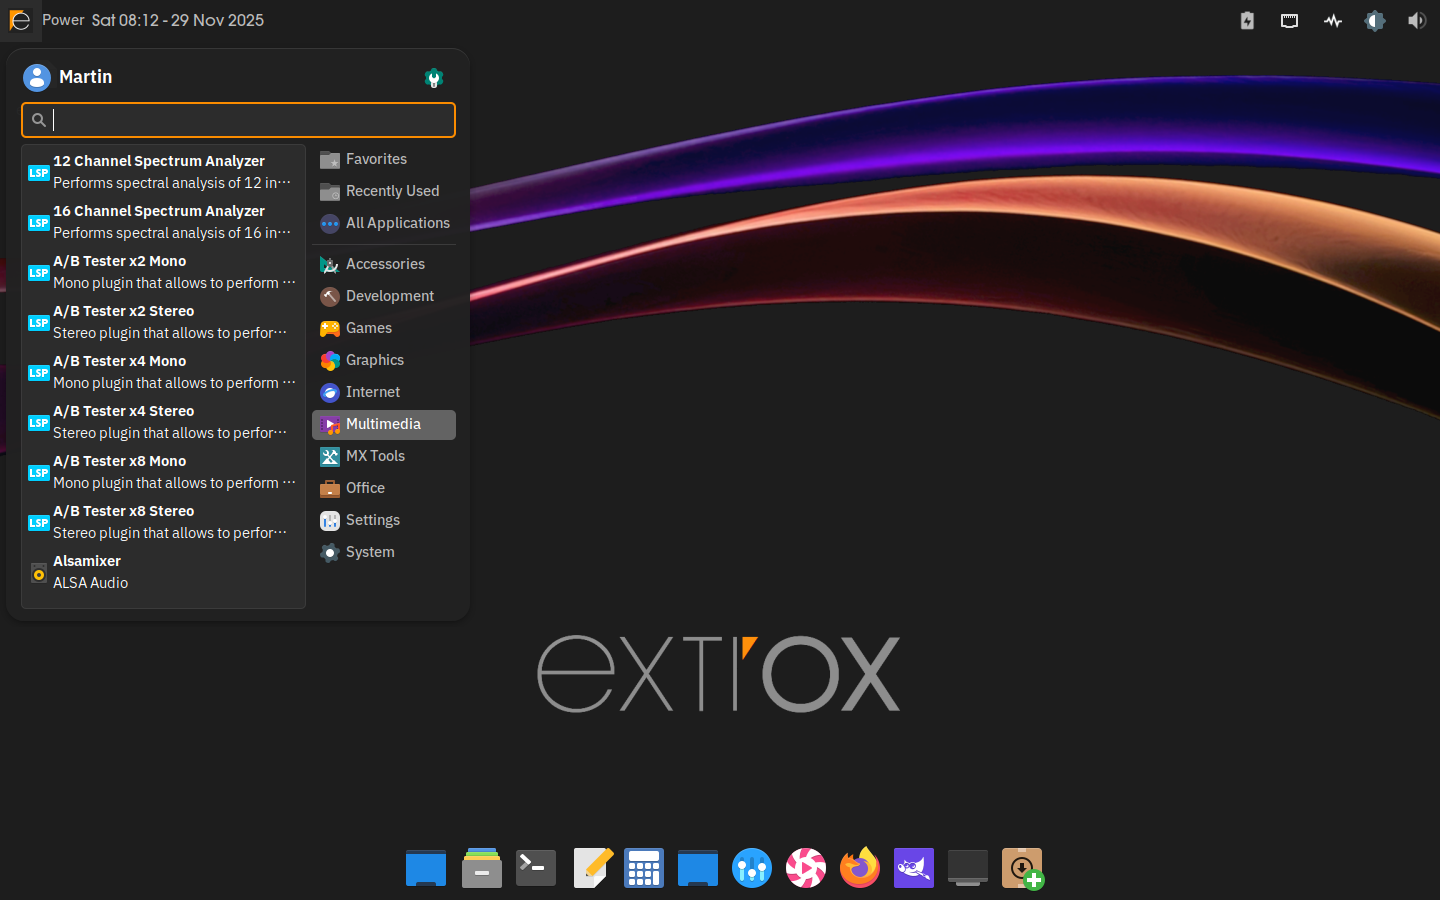Open the file manager drawer icon in dock
The image size is (1440, 900).
482,868
